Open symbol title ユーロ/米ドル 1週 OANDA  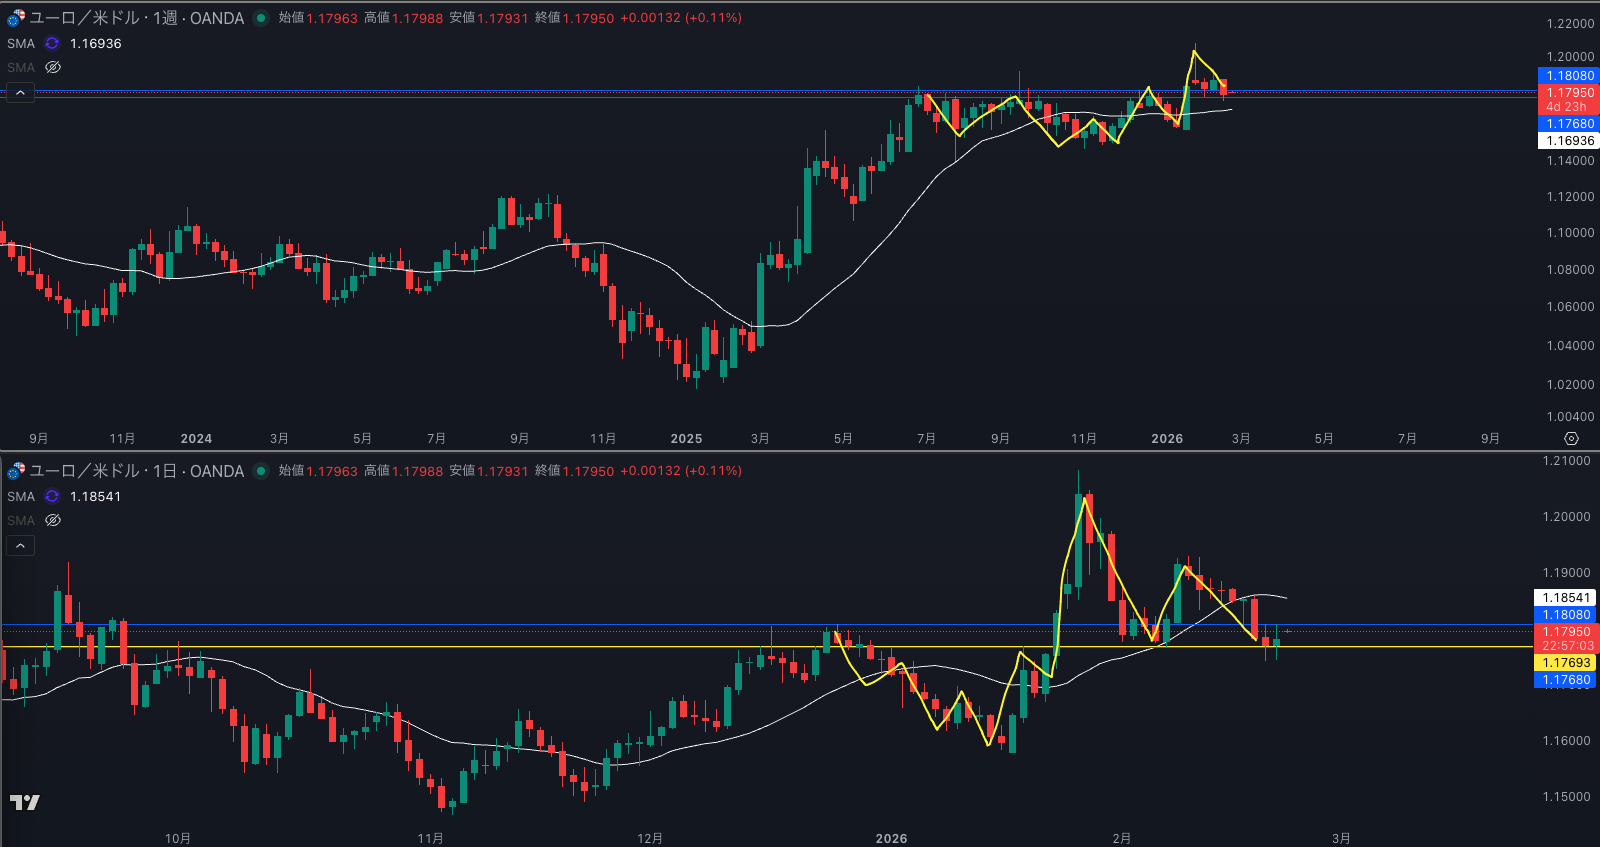tap(136, 18)
